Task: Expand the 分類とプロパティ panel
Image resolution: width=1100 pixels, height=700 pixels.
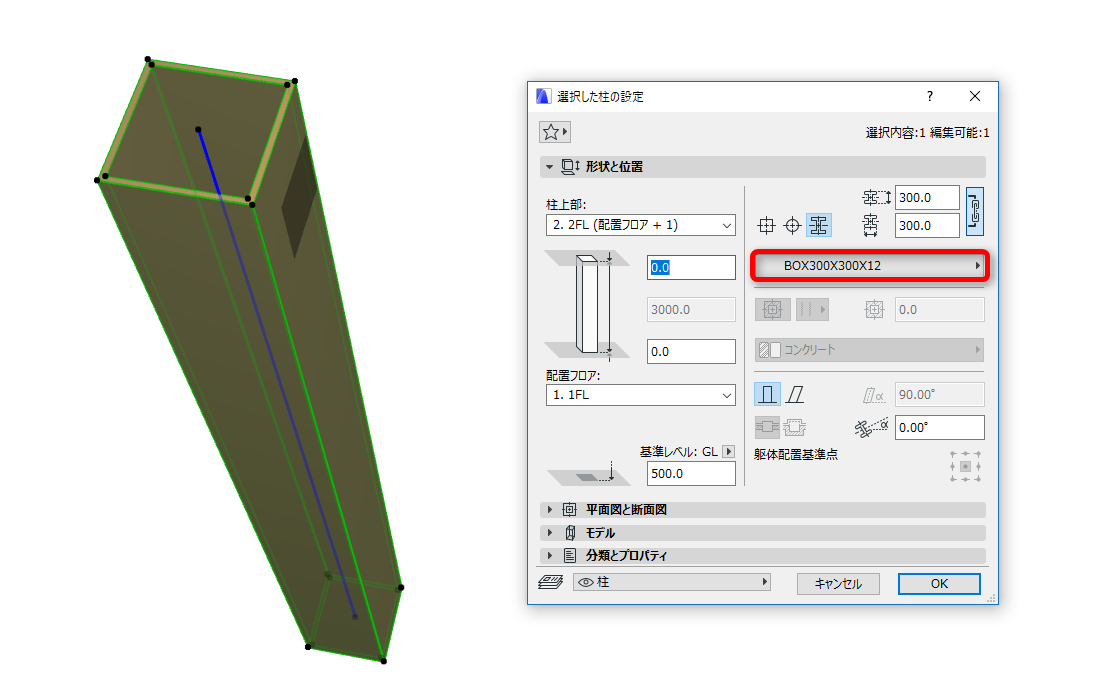Action: [549, 556]
